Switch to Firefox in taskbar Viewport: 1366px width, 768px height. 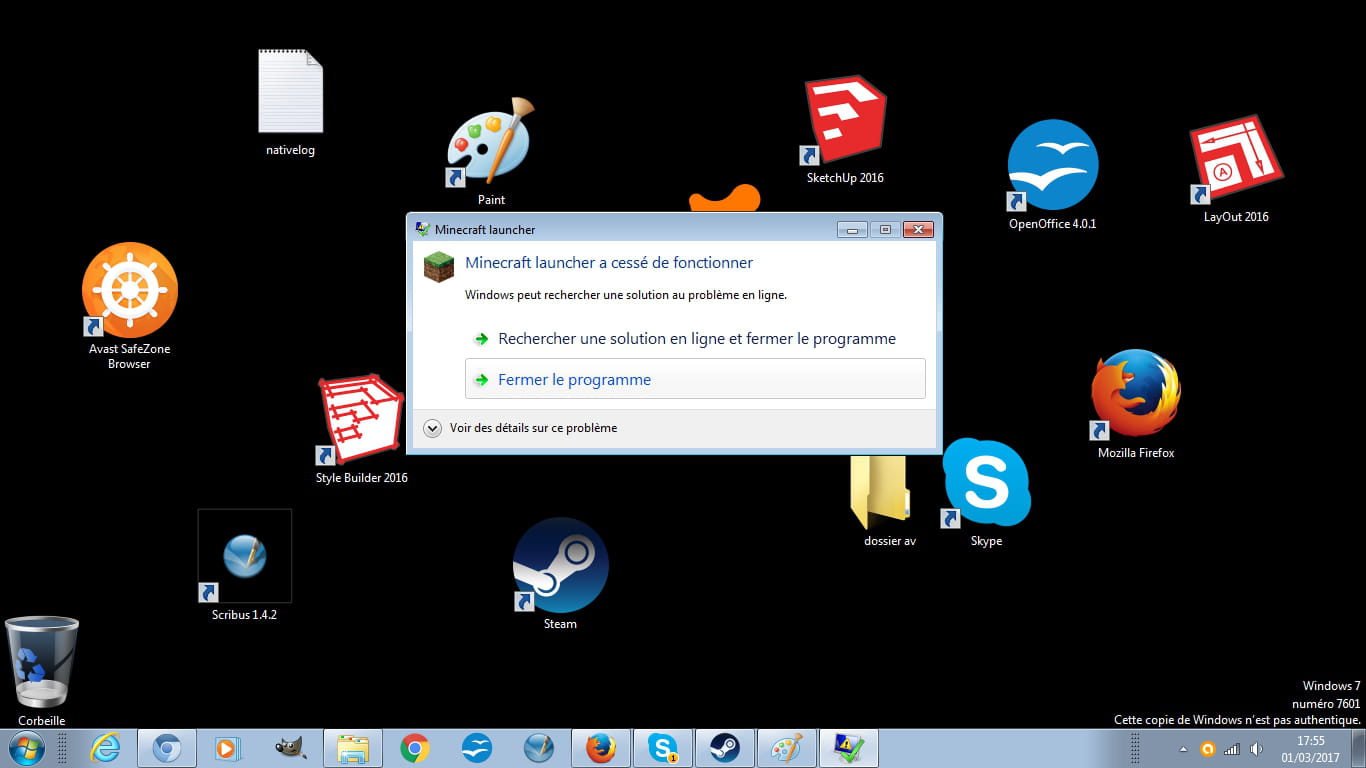click(600, 748)
